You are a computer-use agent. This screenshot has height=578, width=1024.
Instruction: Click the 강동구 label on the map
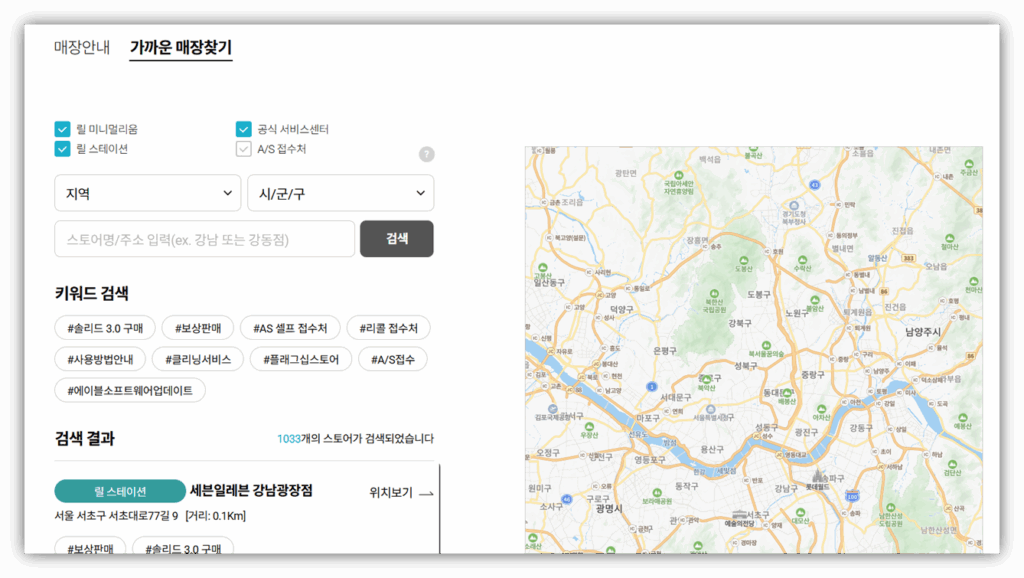click(x=861, y=428)
